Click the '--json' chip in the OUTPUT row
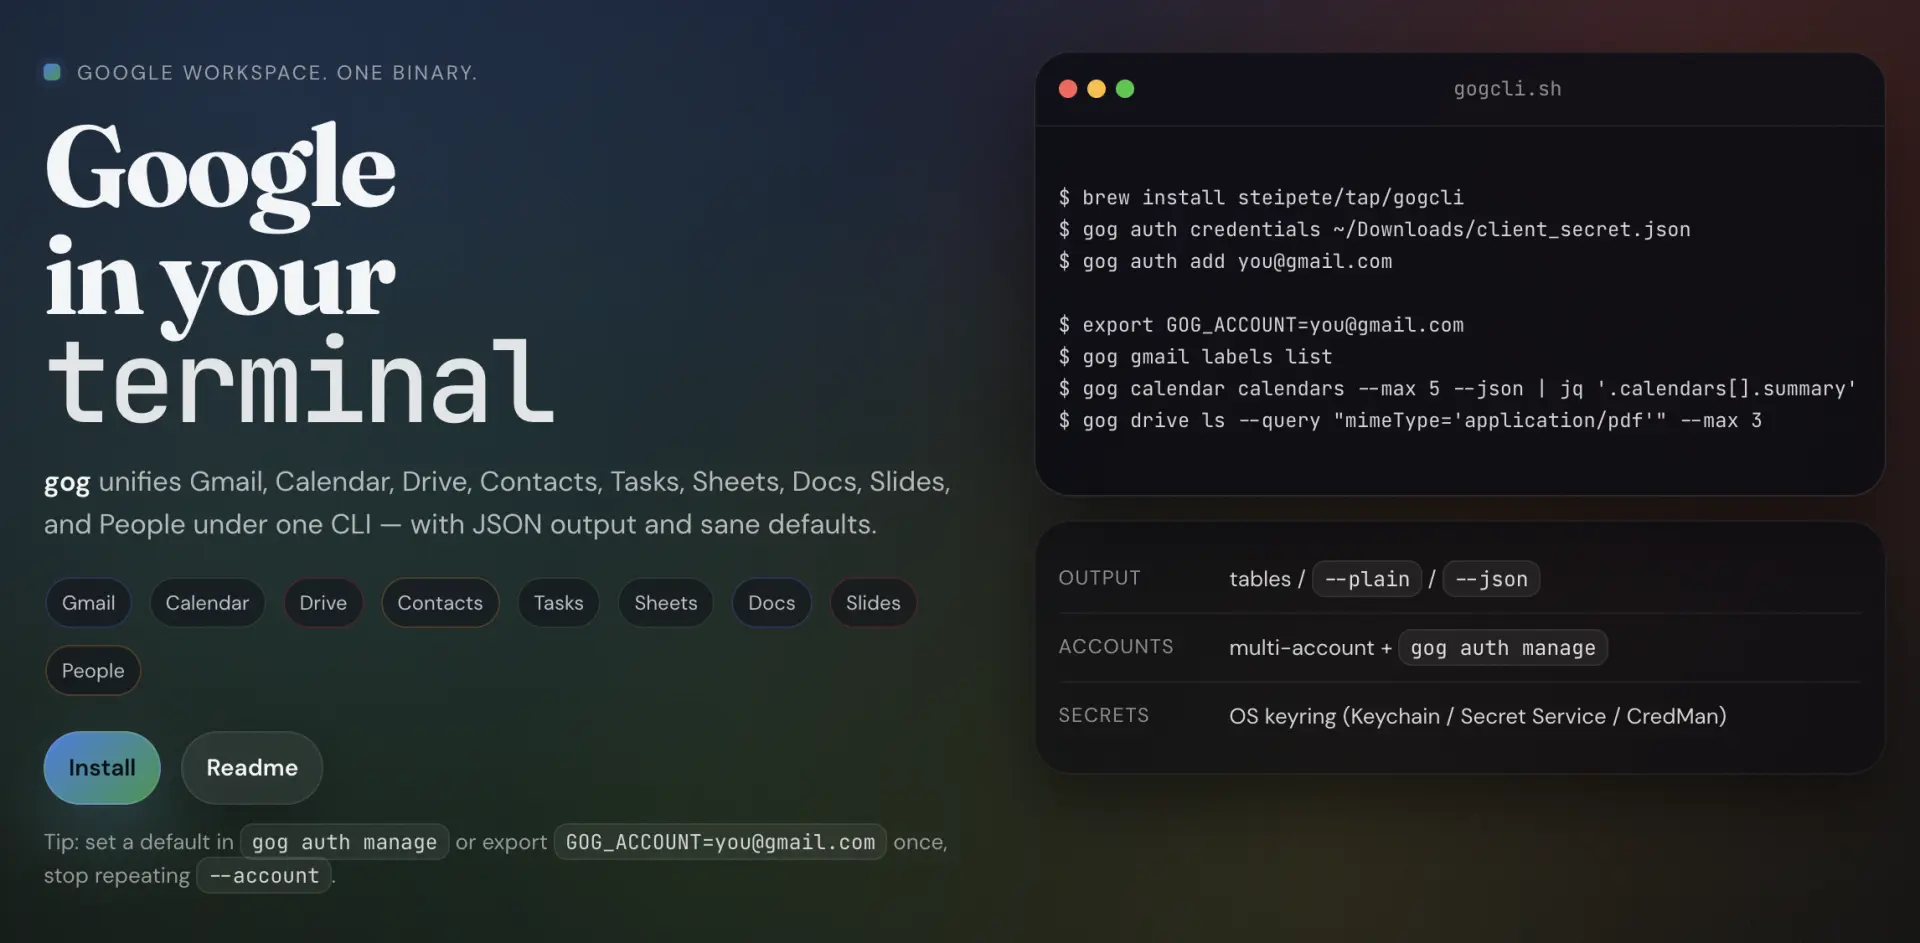Image resolution: width=1920 pixels, height=943 pixels. coord(1491,579)
